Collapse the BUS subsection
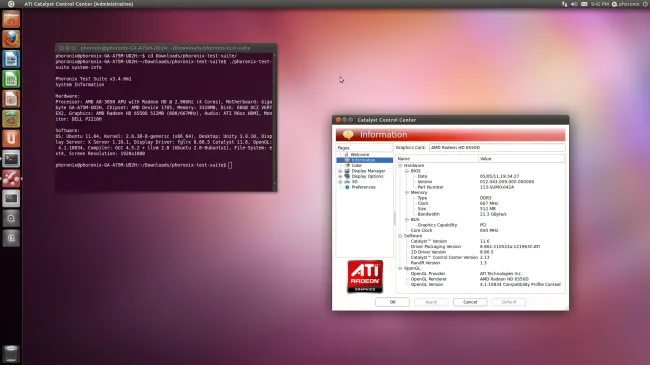Image resolution: width=650 pixels, height=365 pixels. (407, 219)
